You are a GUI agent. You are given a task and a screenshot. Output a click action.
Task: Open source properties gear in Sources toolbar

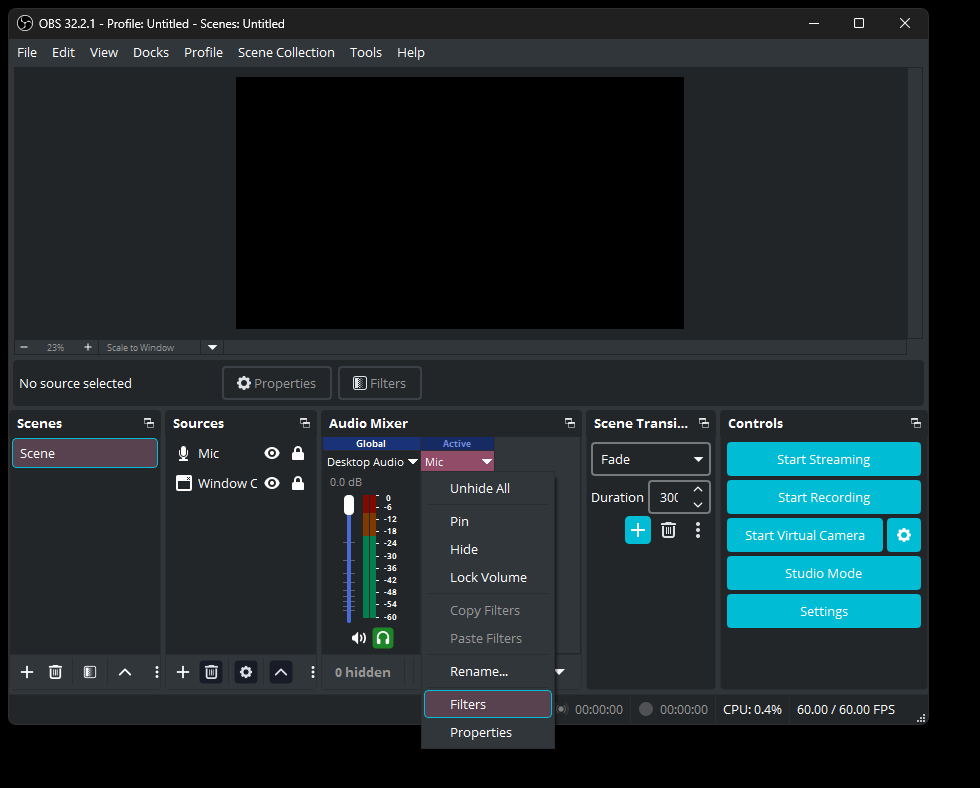click(246, 672)
